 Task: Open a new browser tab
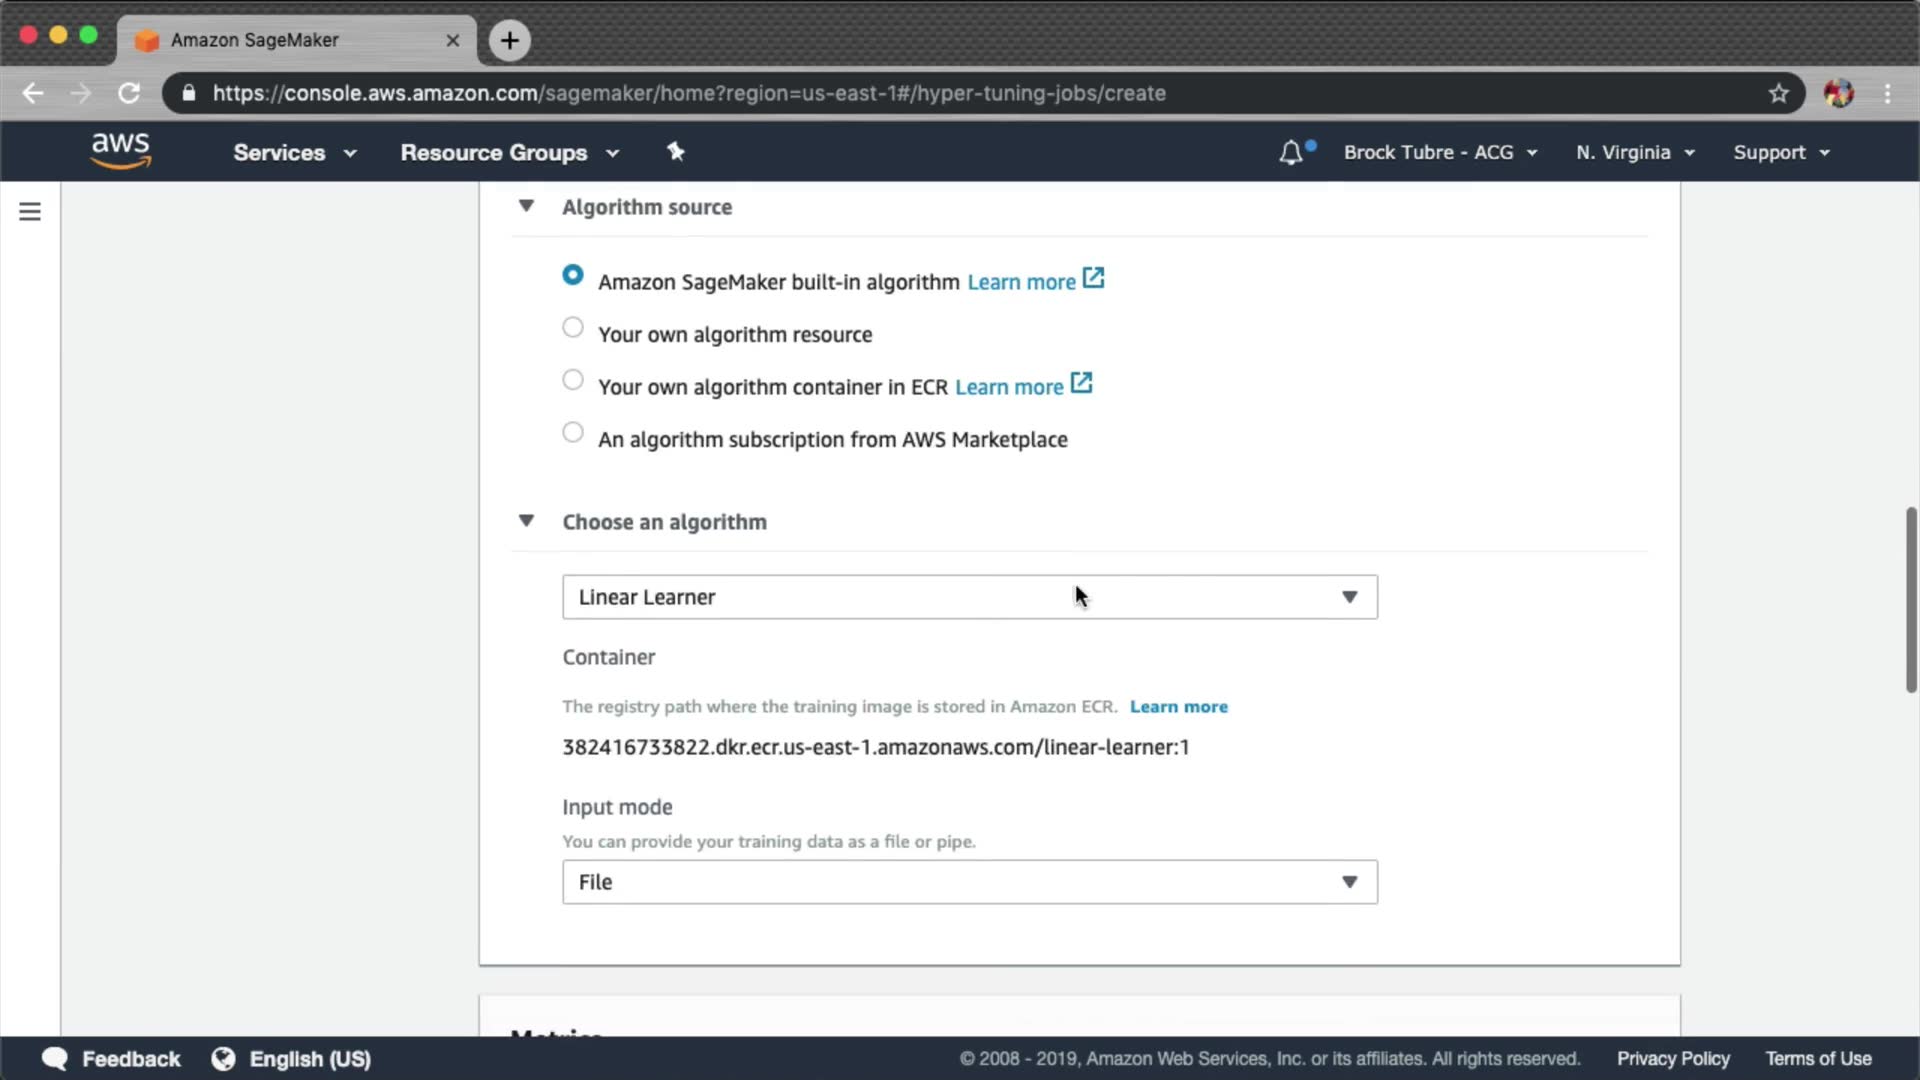click(x=510, y=40)
